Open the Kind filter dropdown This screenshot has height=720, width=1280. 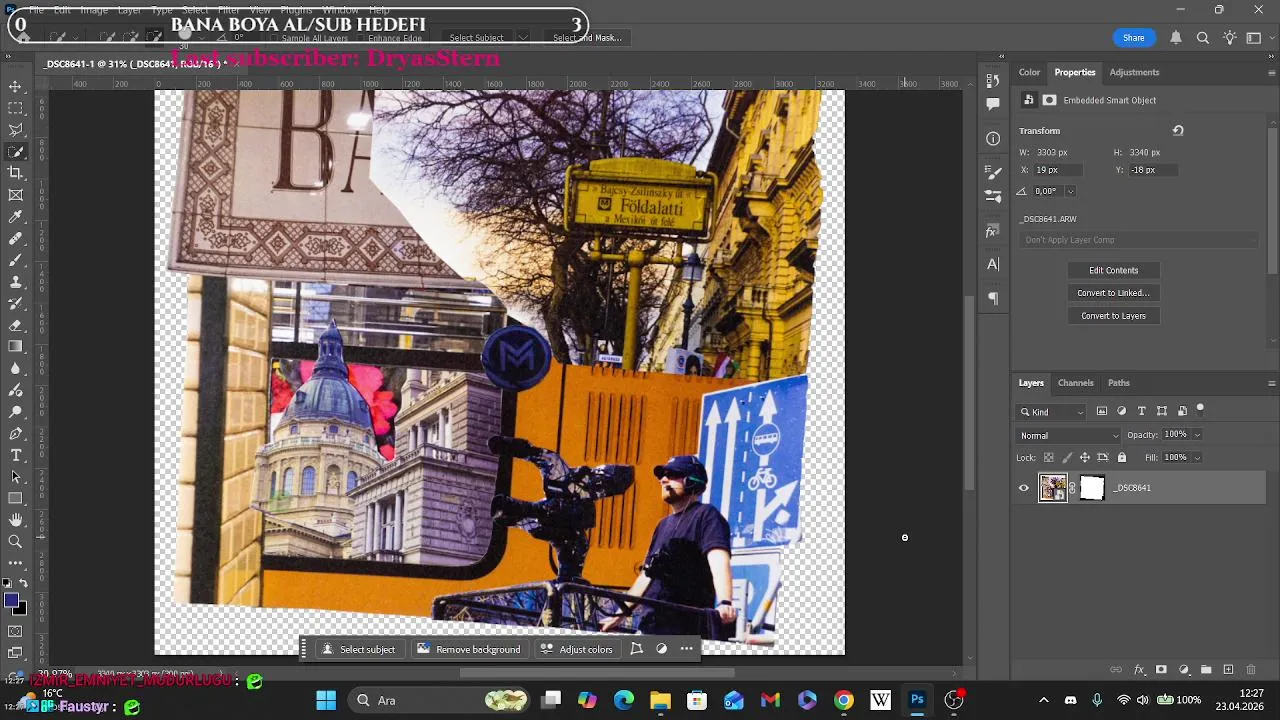tap(1052, 412)
